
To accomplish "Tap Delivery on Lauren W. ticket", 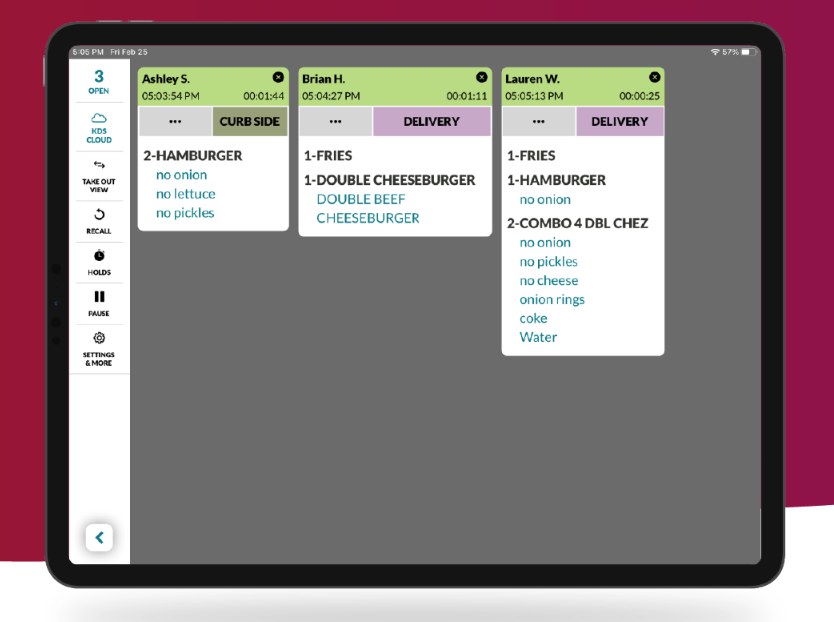I will click(x=619, y=122).
